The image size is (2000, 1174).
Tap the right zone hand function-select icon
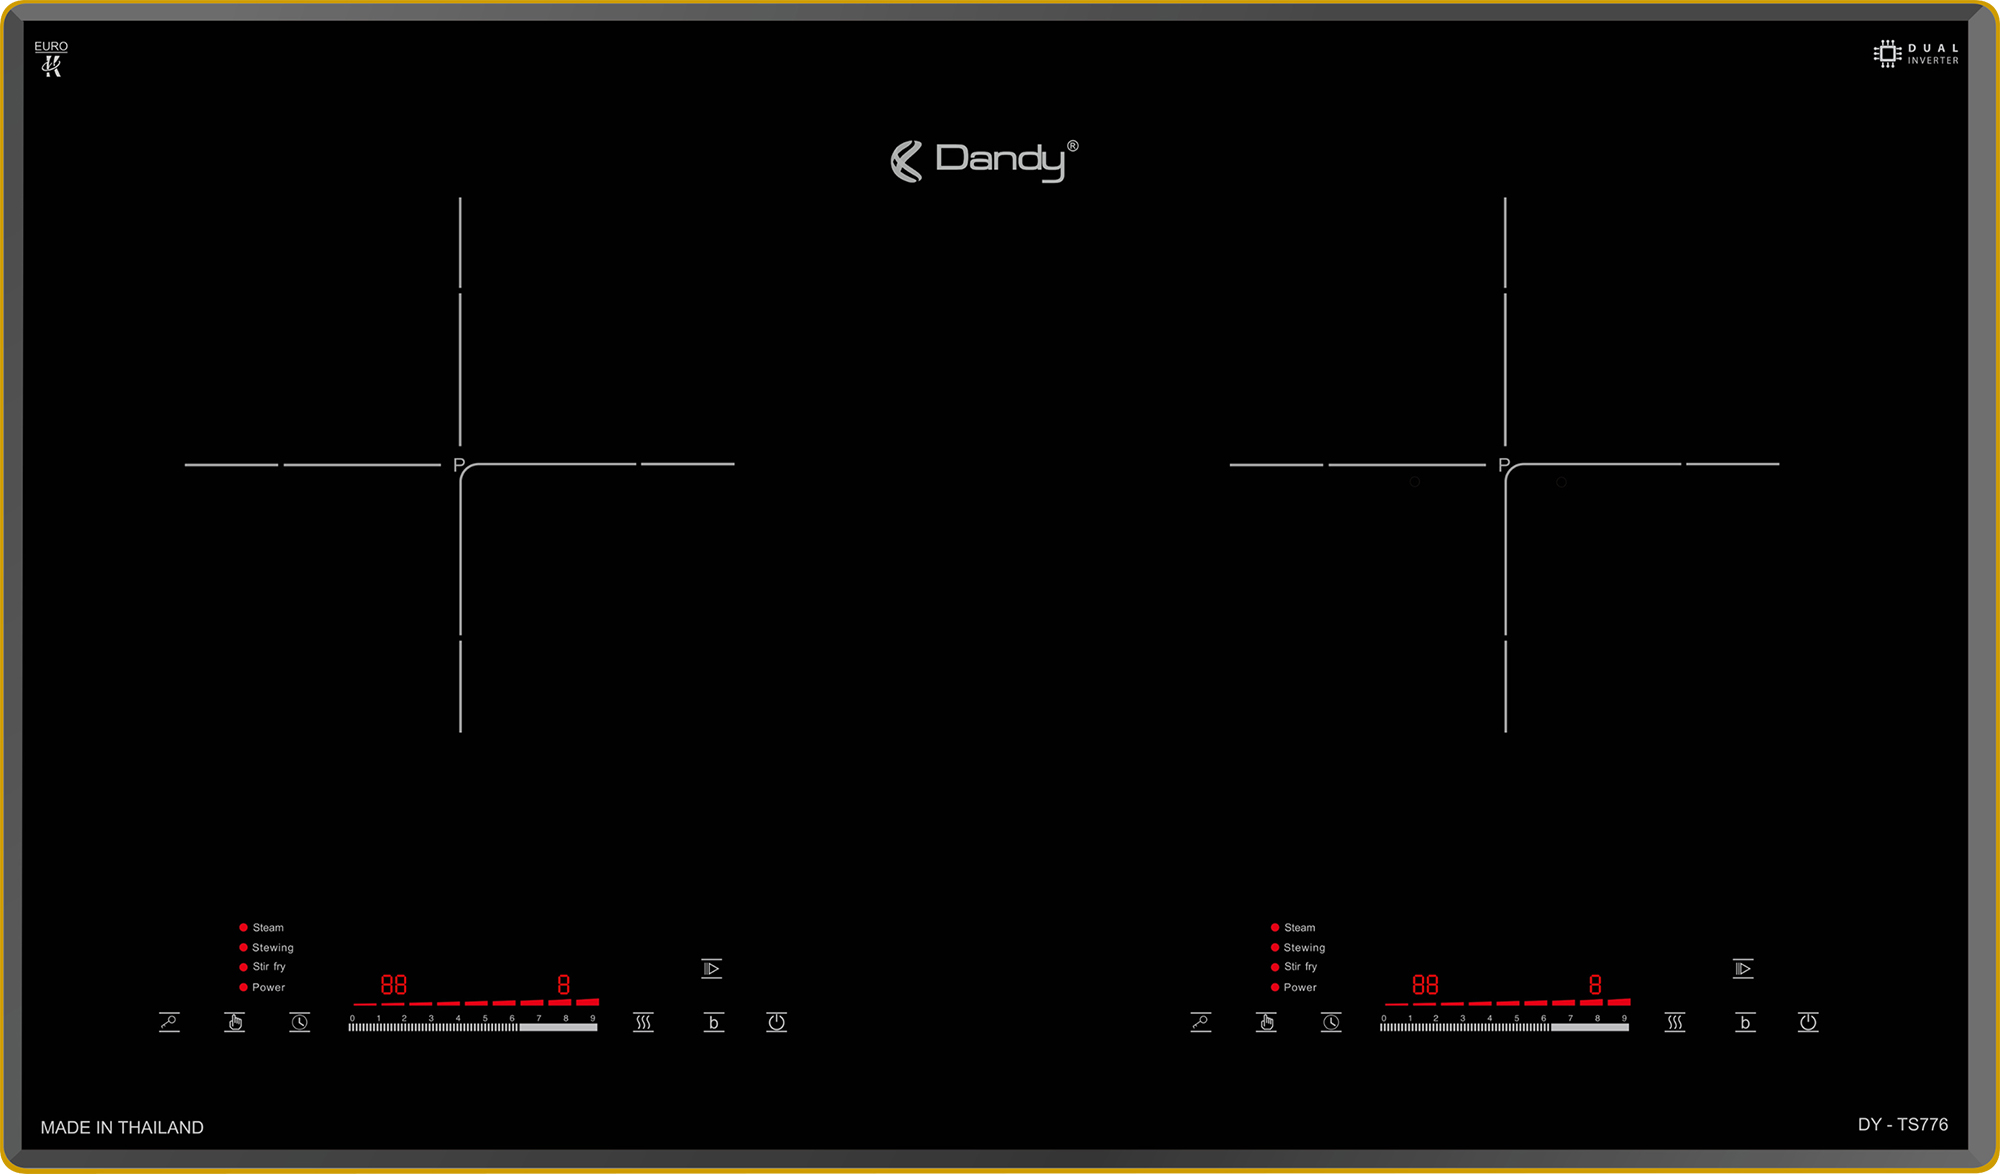coord(1266,1022)
